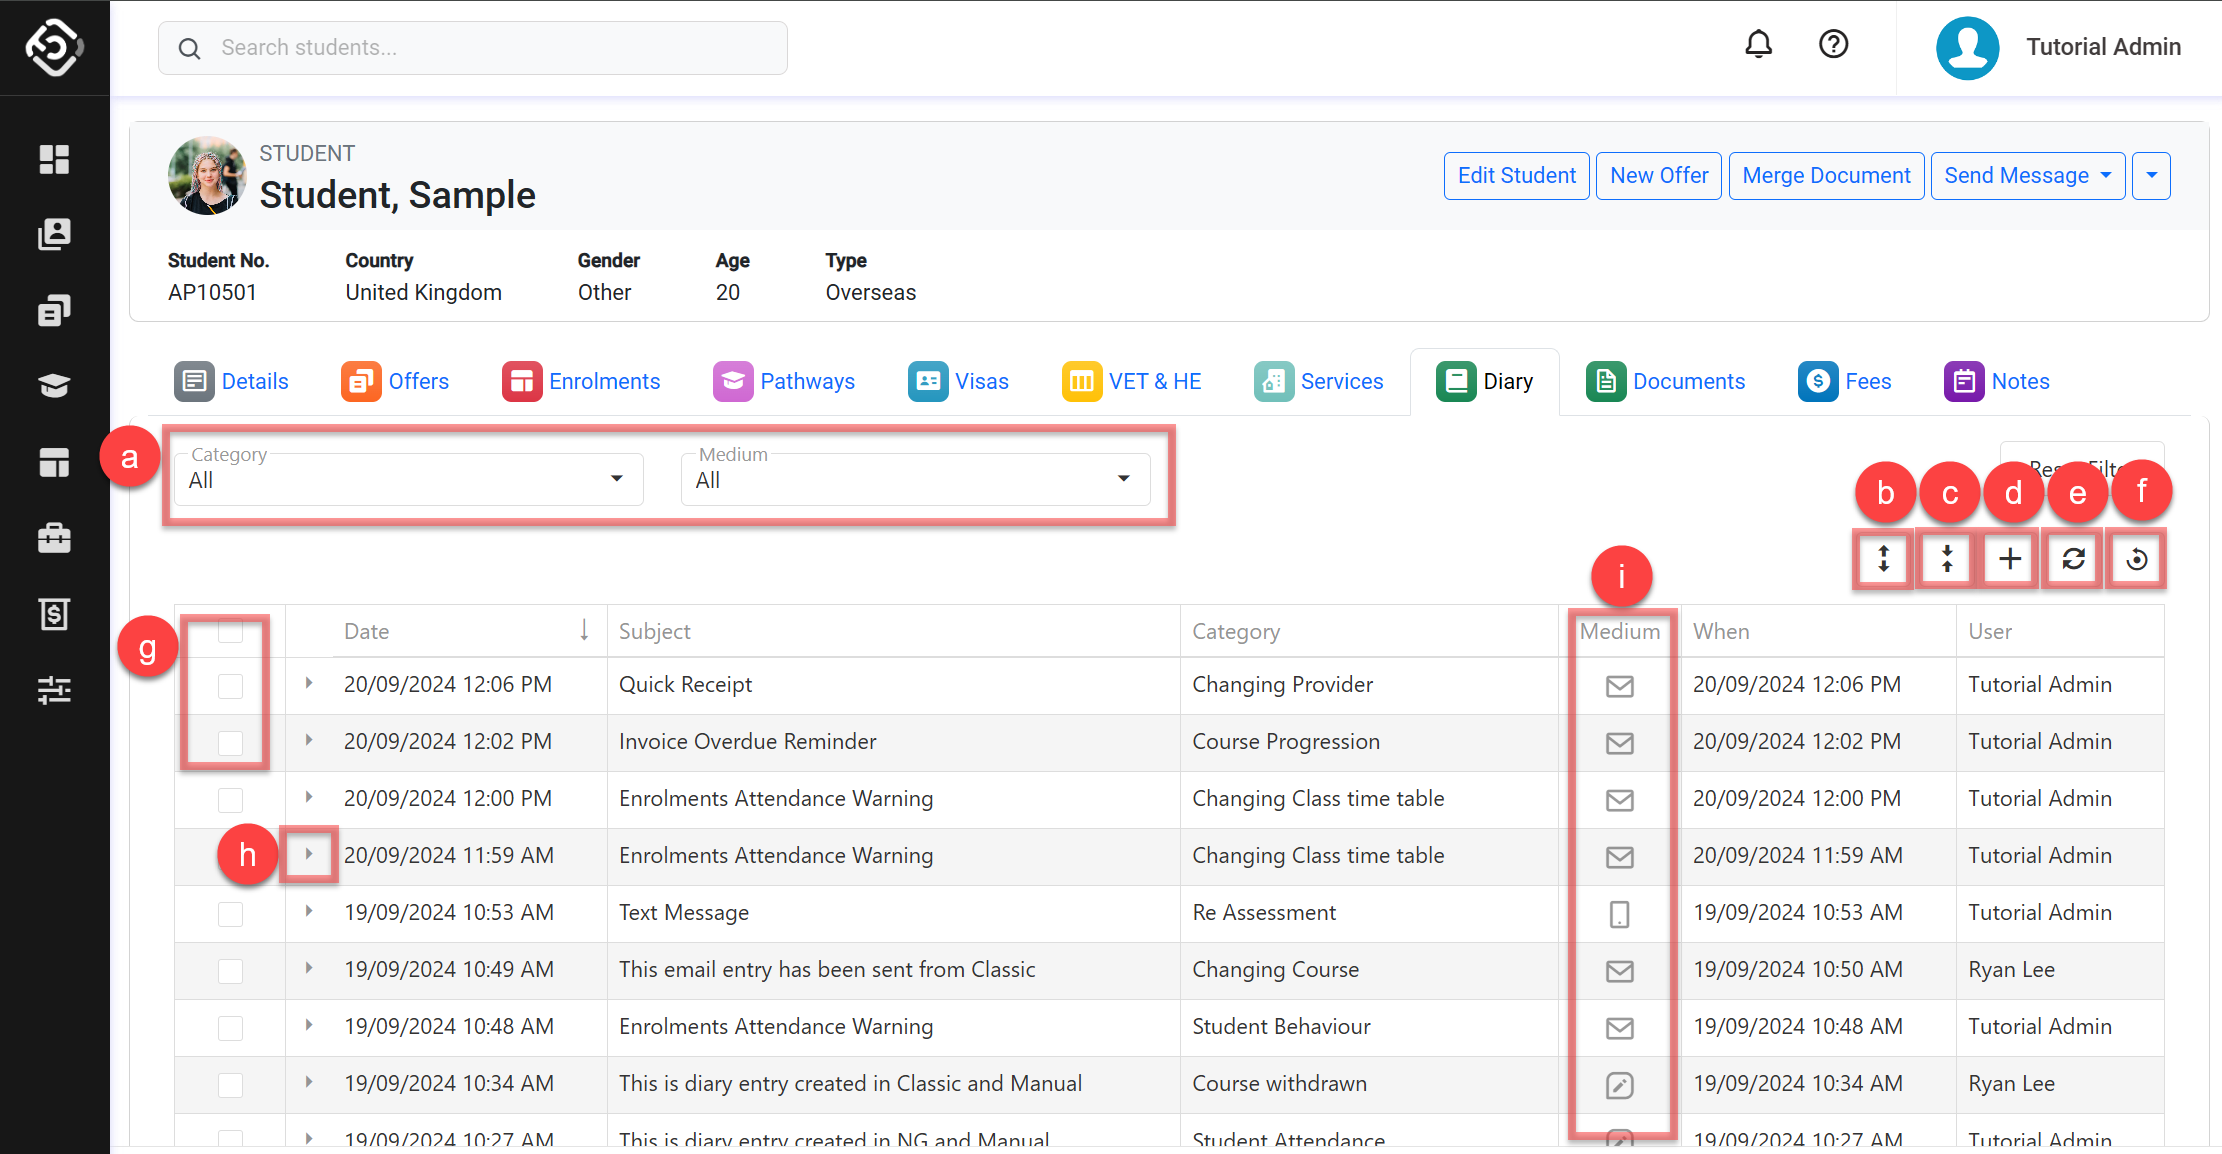The image size is (2222, 1154).
Task: Click the Sample Student profile photo
Action: pos(207,176)
